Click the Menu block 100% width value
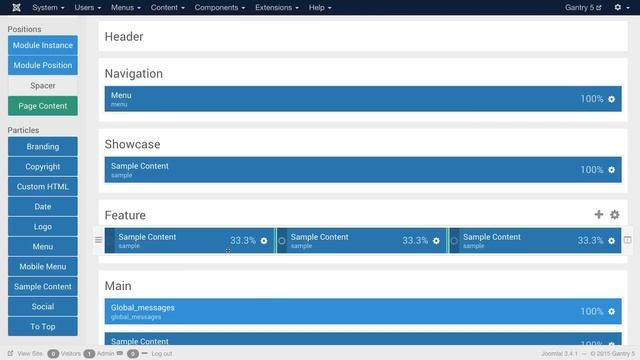Image resolution: width=640 pixels, height=360 pixels. tap(592, 99)
